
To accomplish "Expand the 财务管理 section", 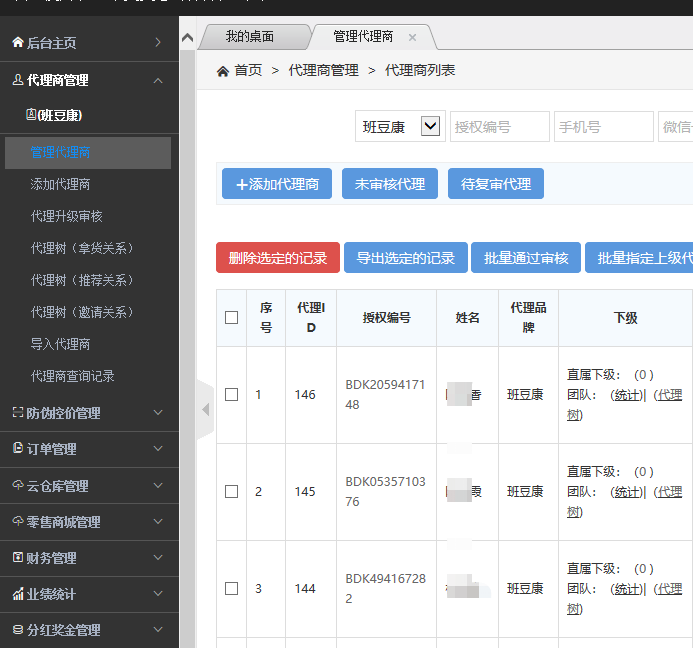I will click(158, 557).
